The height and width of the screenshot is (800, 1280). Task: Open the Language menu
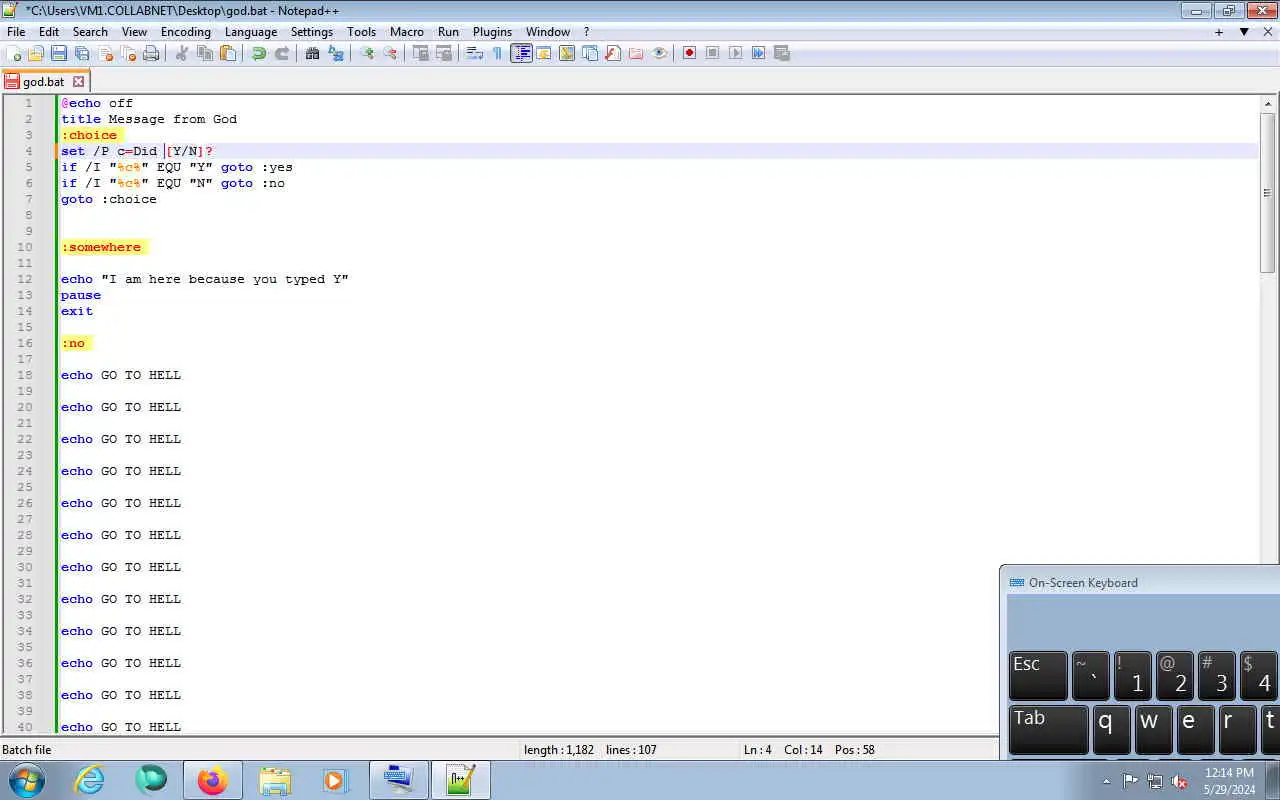coord(251,32)
